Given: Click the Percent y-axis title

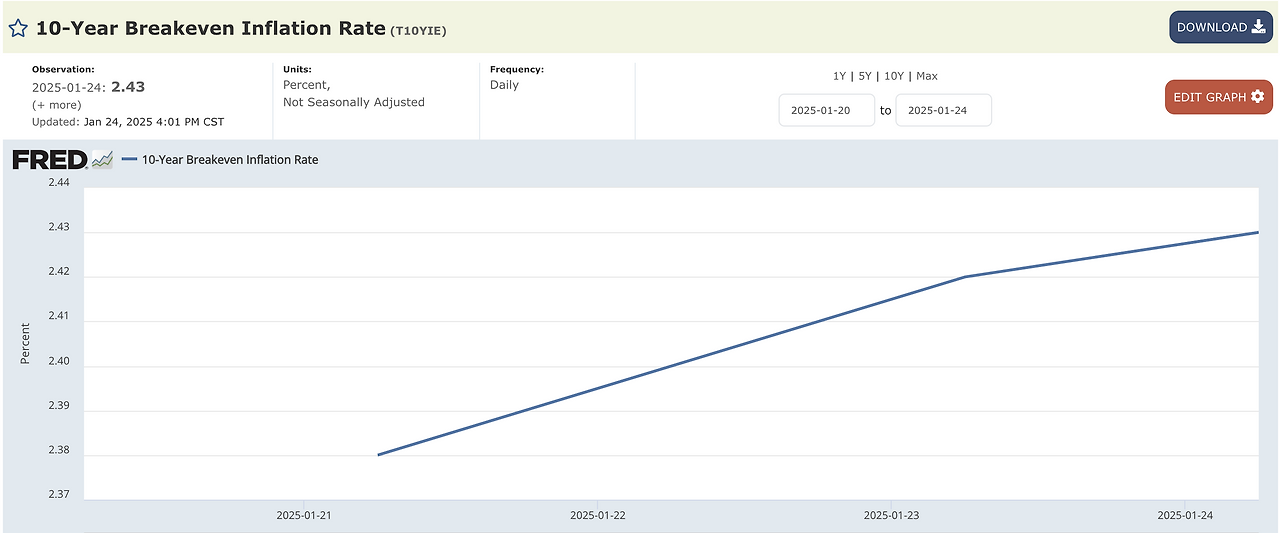Looking at the screenshot, I should point(25,343).
